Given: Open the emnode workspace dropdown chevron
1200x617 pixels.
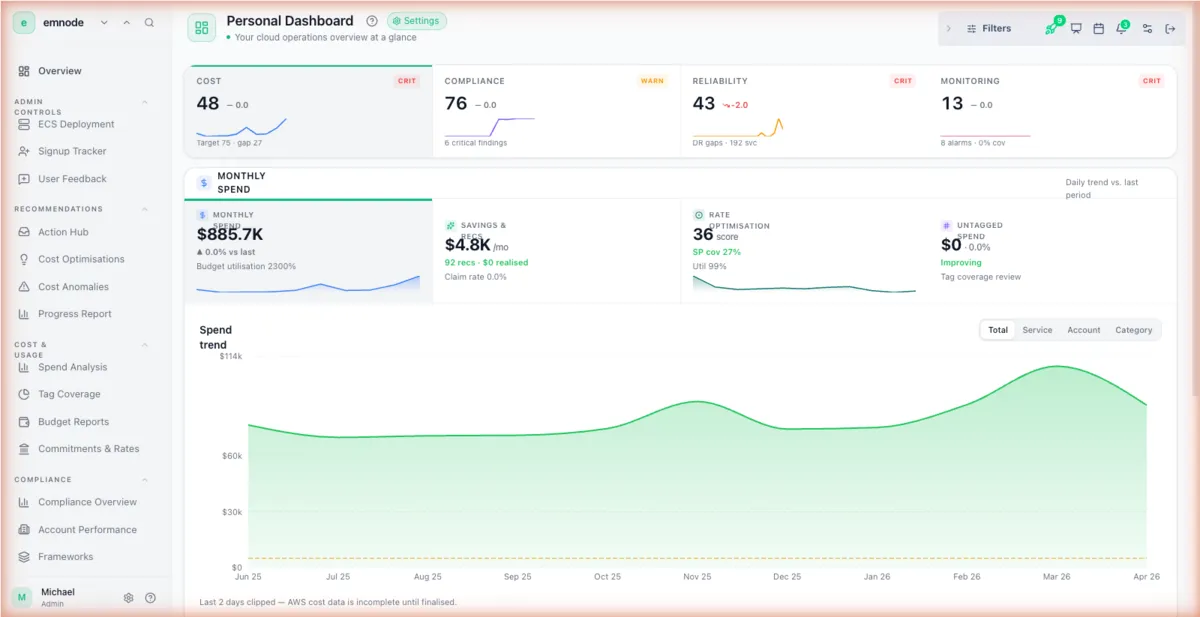Looking at the screenshot, I should tap(104, 22).
